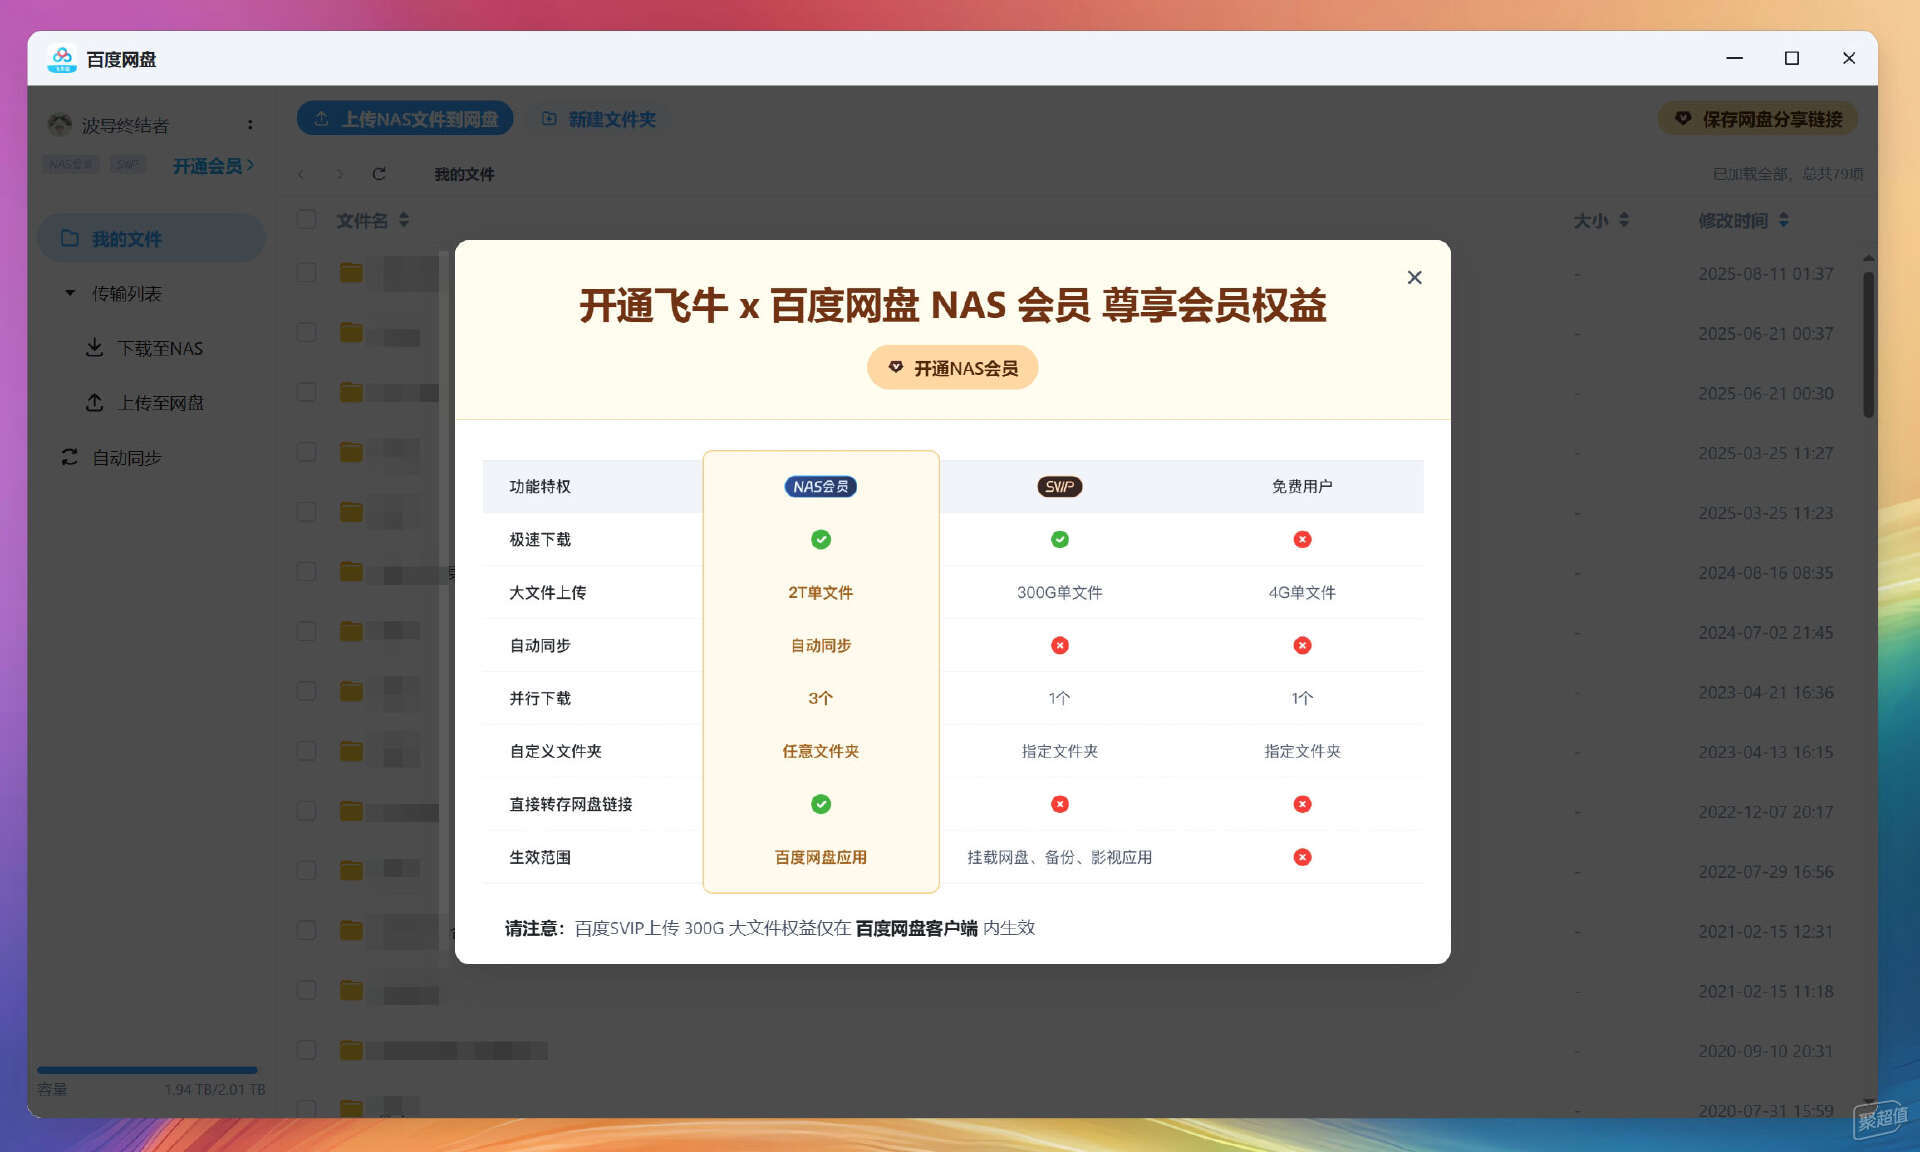The width and height of the screenshot is (1920, 1152).
Task: Click the 百度网盘 app logo
Action: (x=62, y=59)
